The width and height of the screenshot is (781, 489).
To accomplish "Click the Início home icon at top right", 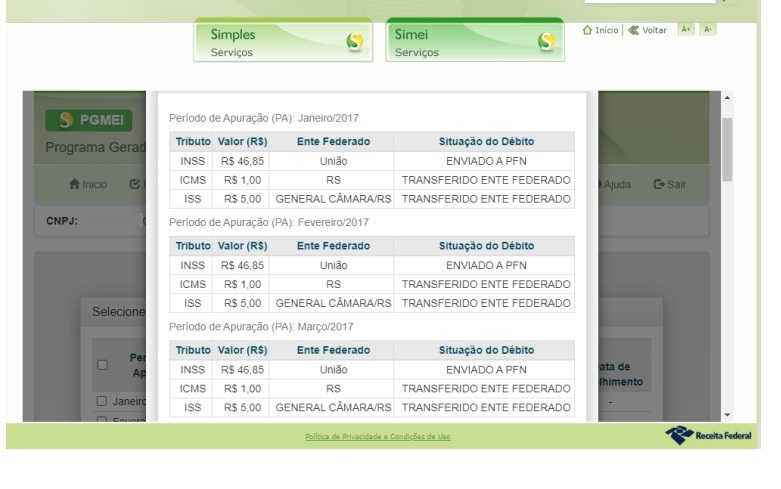I will point(588,30).
